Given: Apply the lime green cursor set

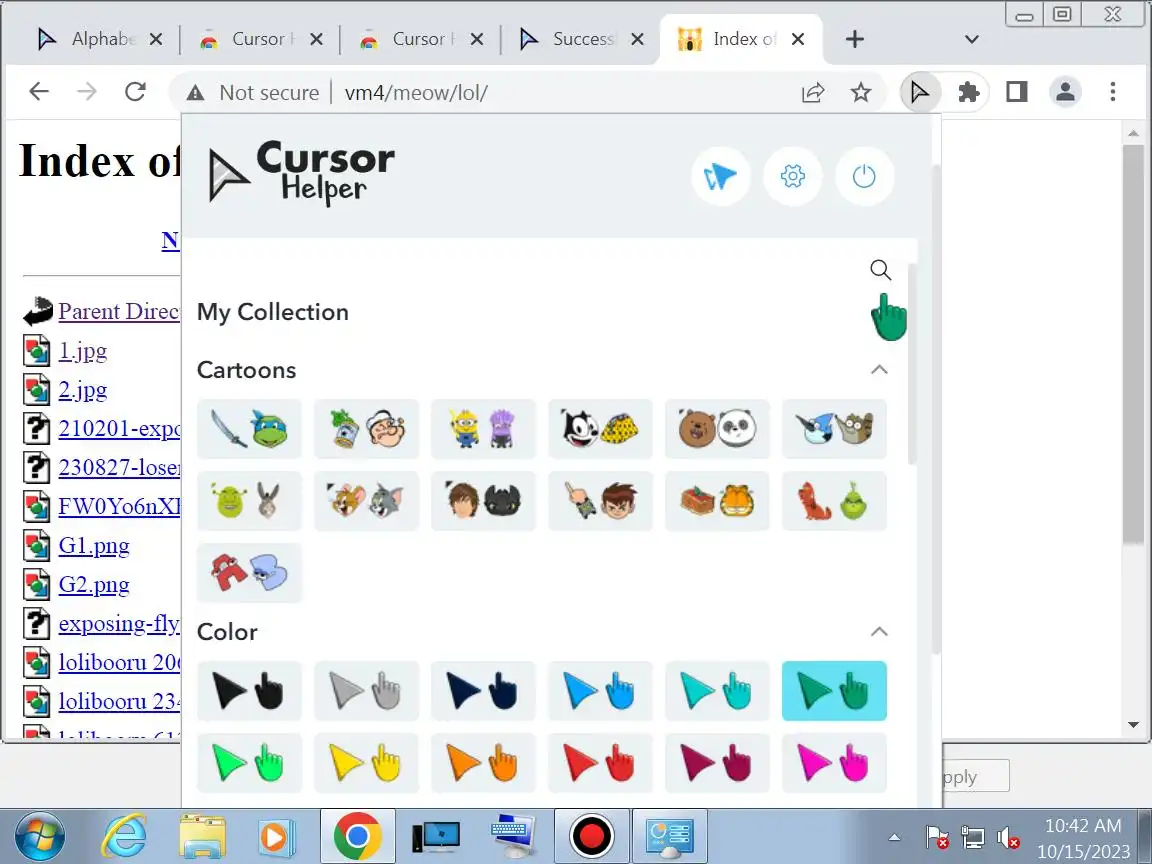Looking at the screenshot, I should point(249,763).
